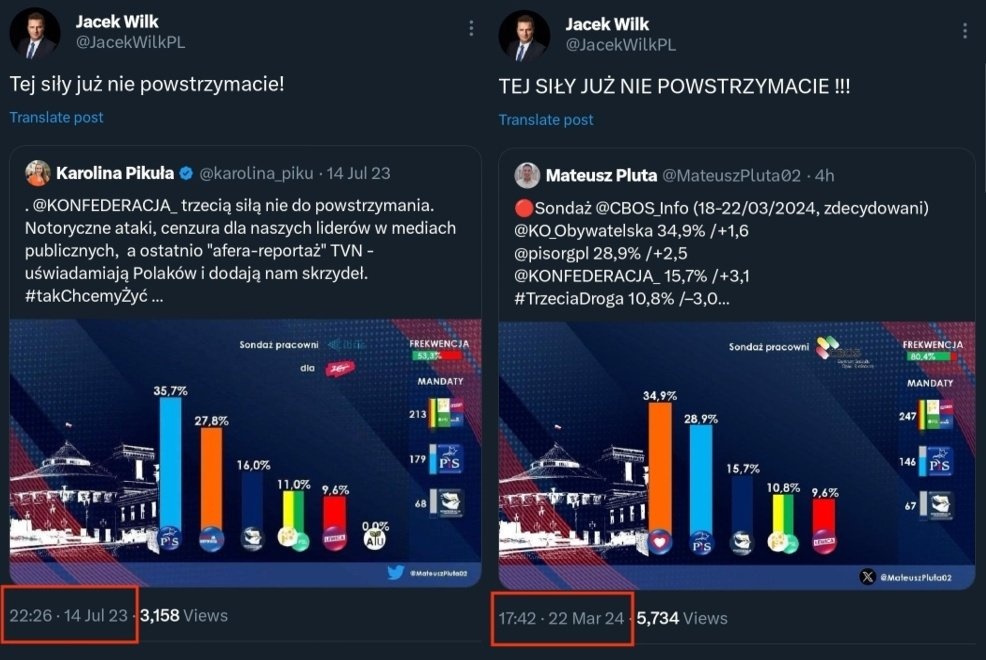
Task: Open Karolina Pikuła's quoted post name
Action: [x=115, y=173]
